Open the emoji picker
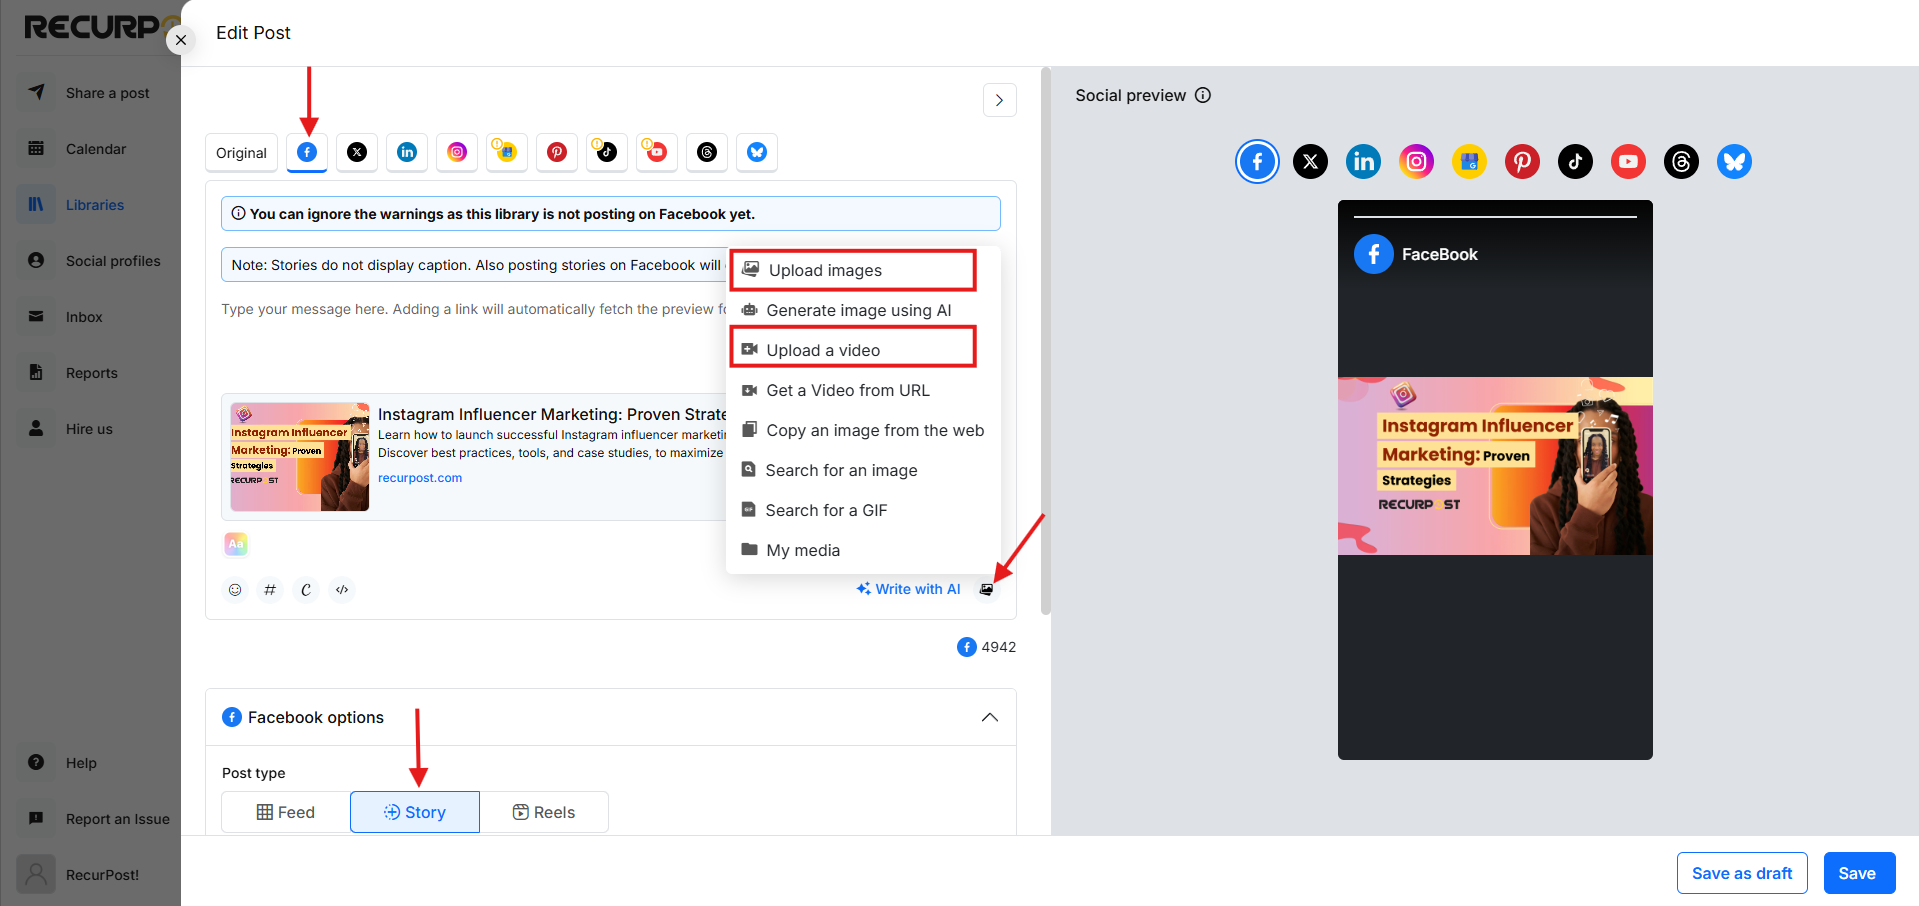The width and height of the screenshot is (1919, 906). click(235, 590)
